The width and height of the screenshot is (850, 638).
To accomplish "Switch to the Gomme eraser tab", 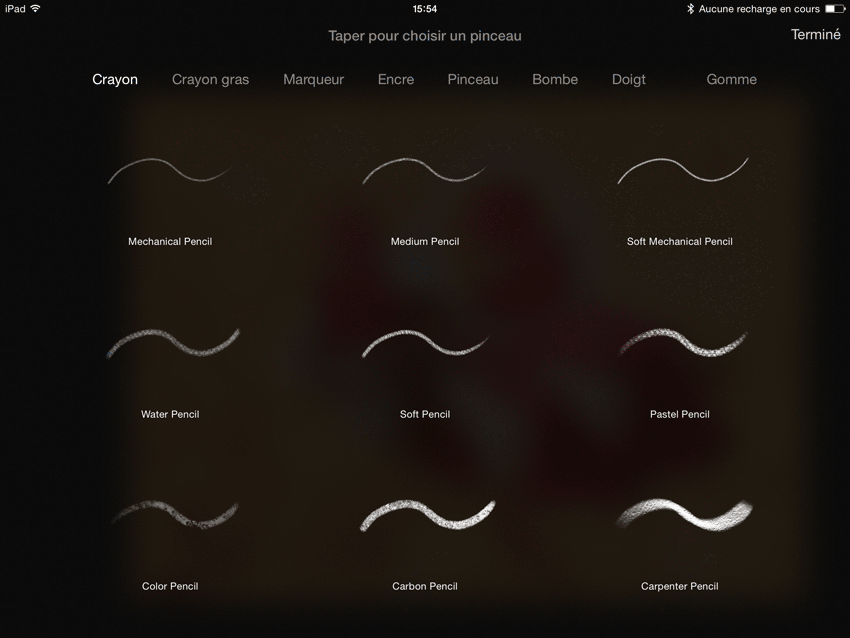I will point(731,79).
